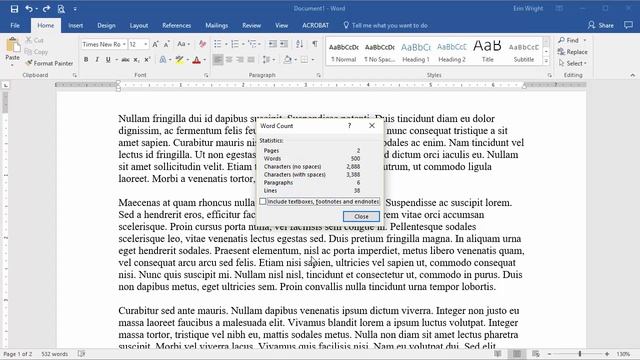Open Font dialog box launcher

(206, 76)
